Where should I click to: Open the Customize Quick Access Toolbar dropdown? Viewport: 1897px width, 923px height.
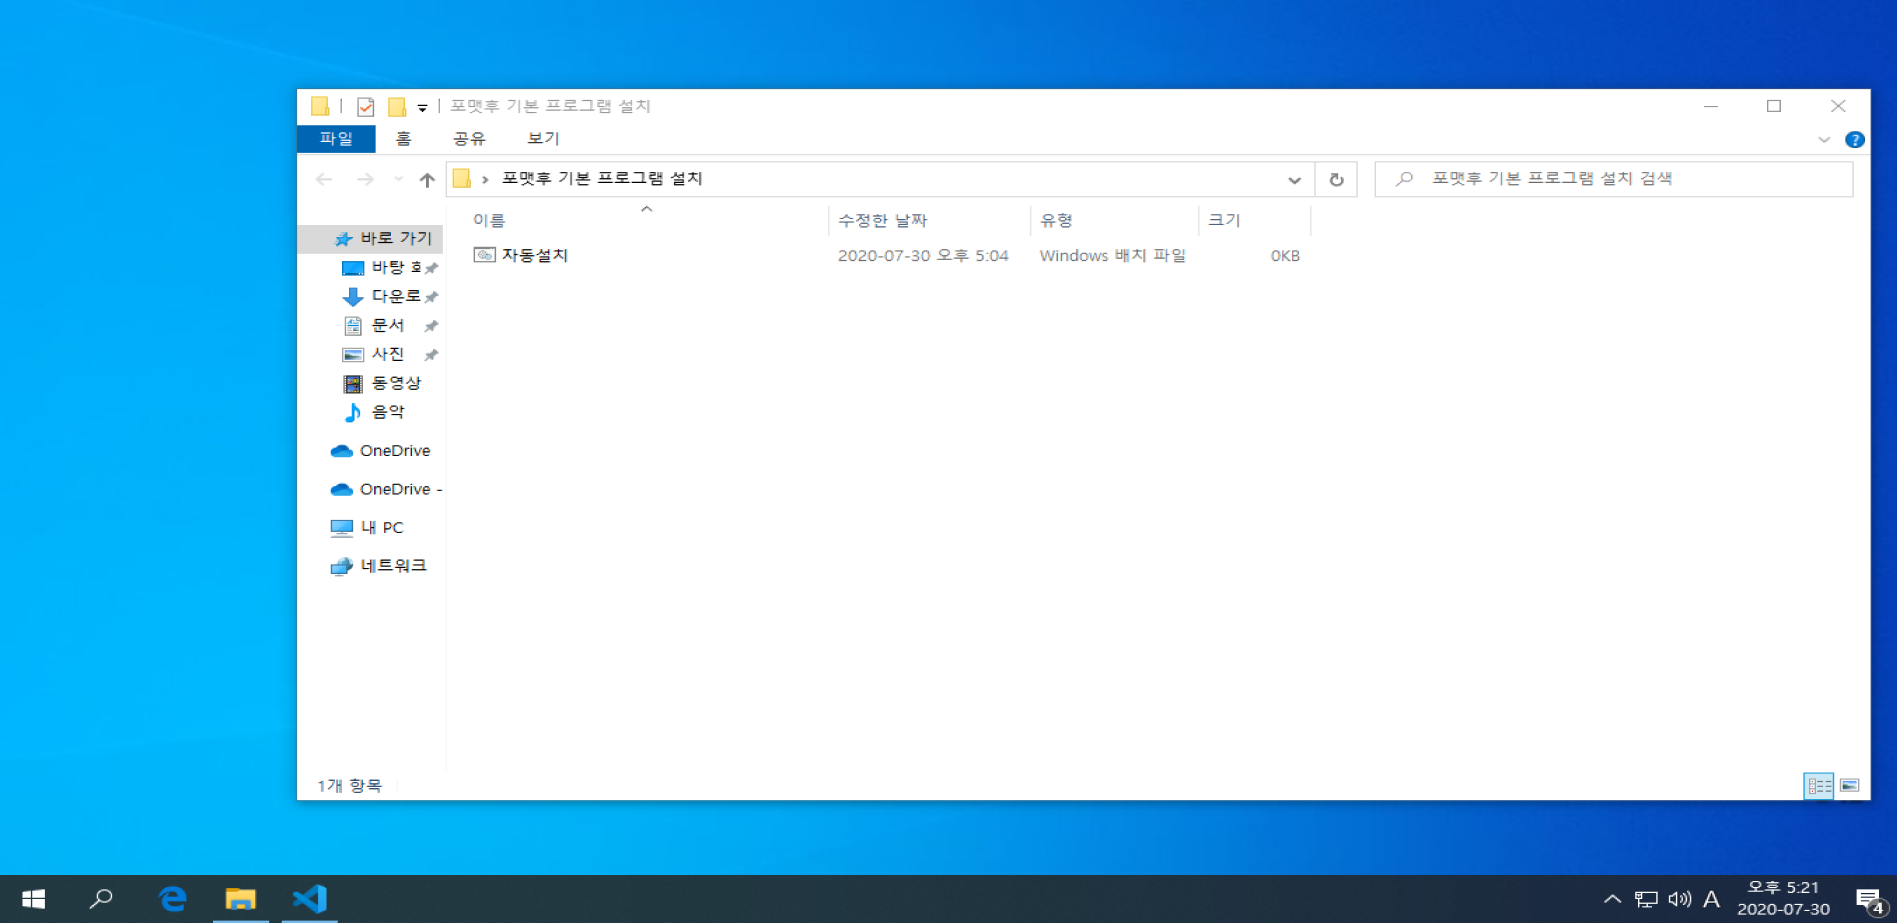tap(422, 107)
